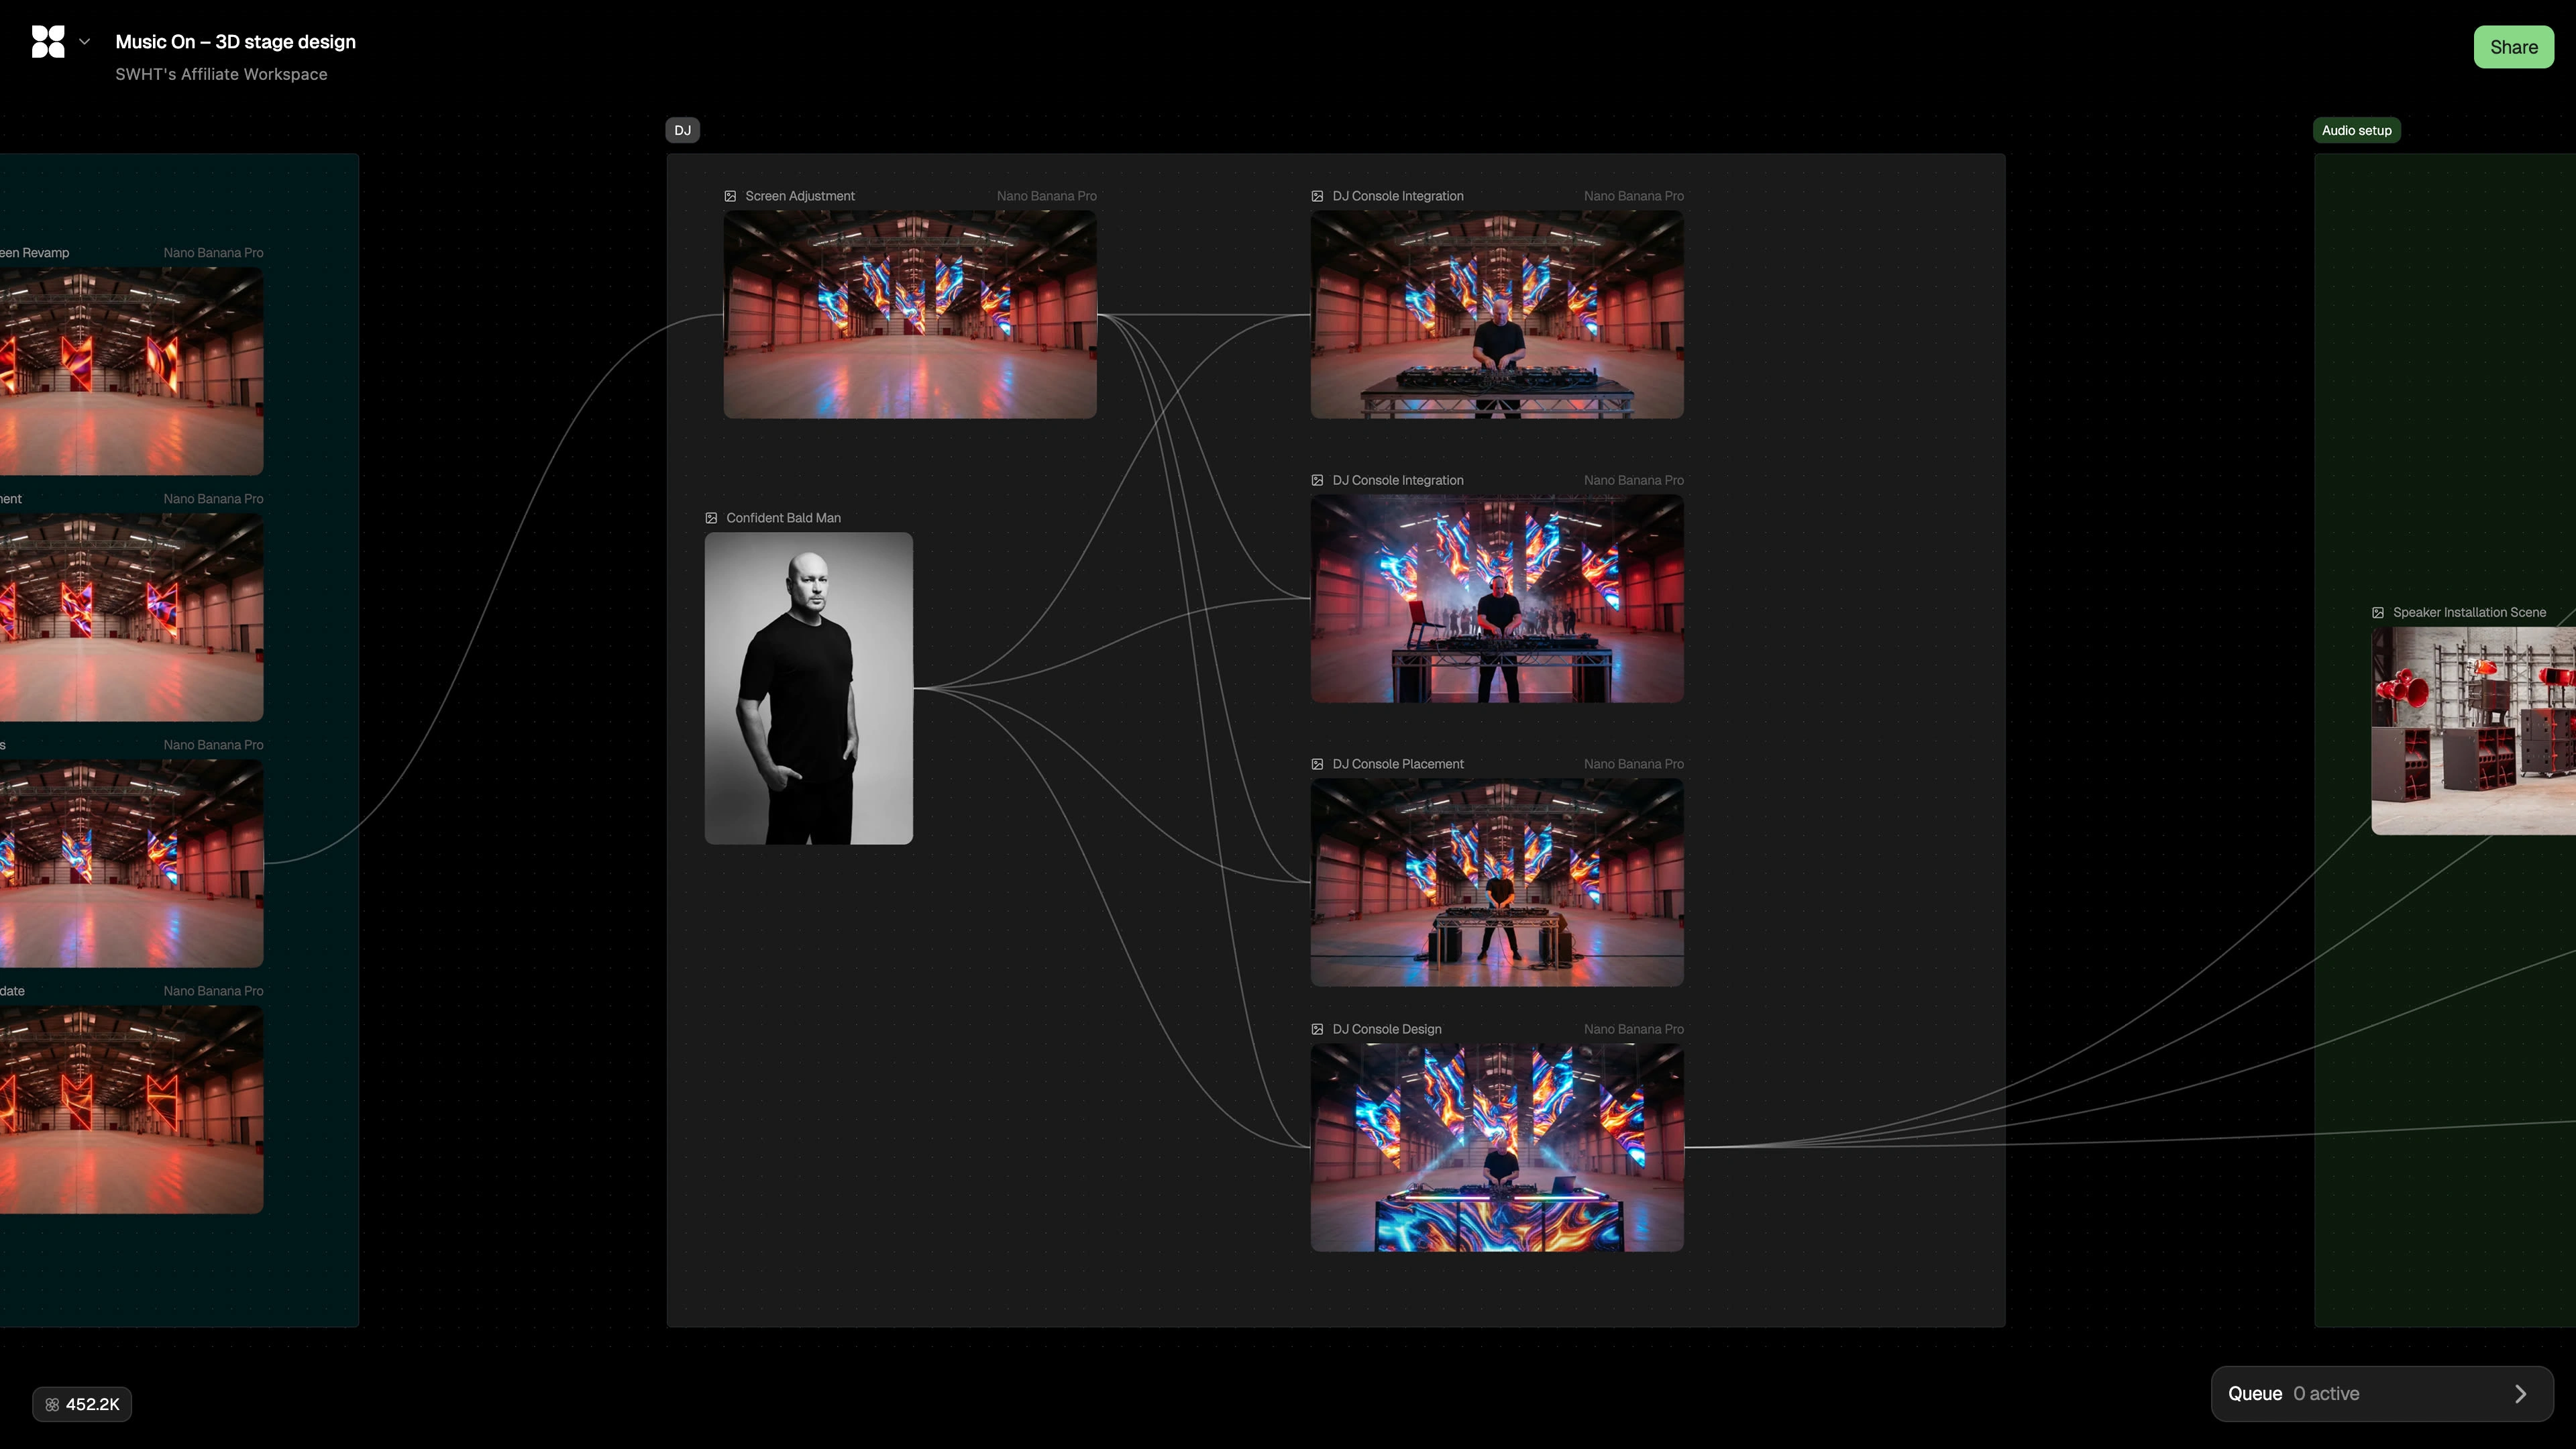Click the top DJ Console Integration node icon
The height and width of the screenshot is (1449, 2576).
click(x=1317, y=196)
